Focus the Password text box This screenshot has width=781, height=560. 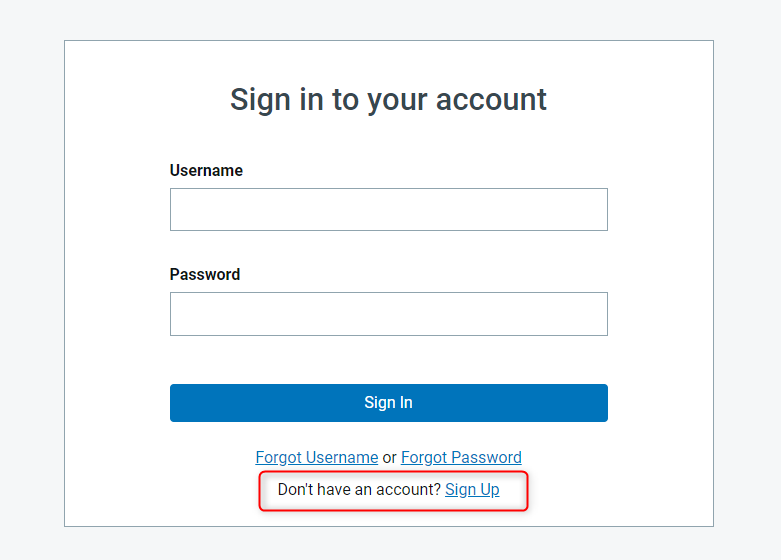click(x=388, y=314)
